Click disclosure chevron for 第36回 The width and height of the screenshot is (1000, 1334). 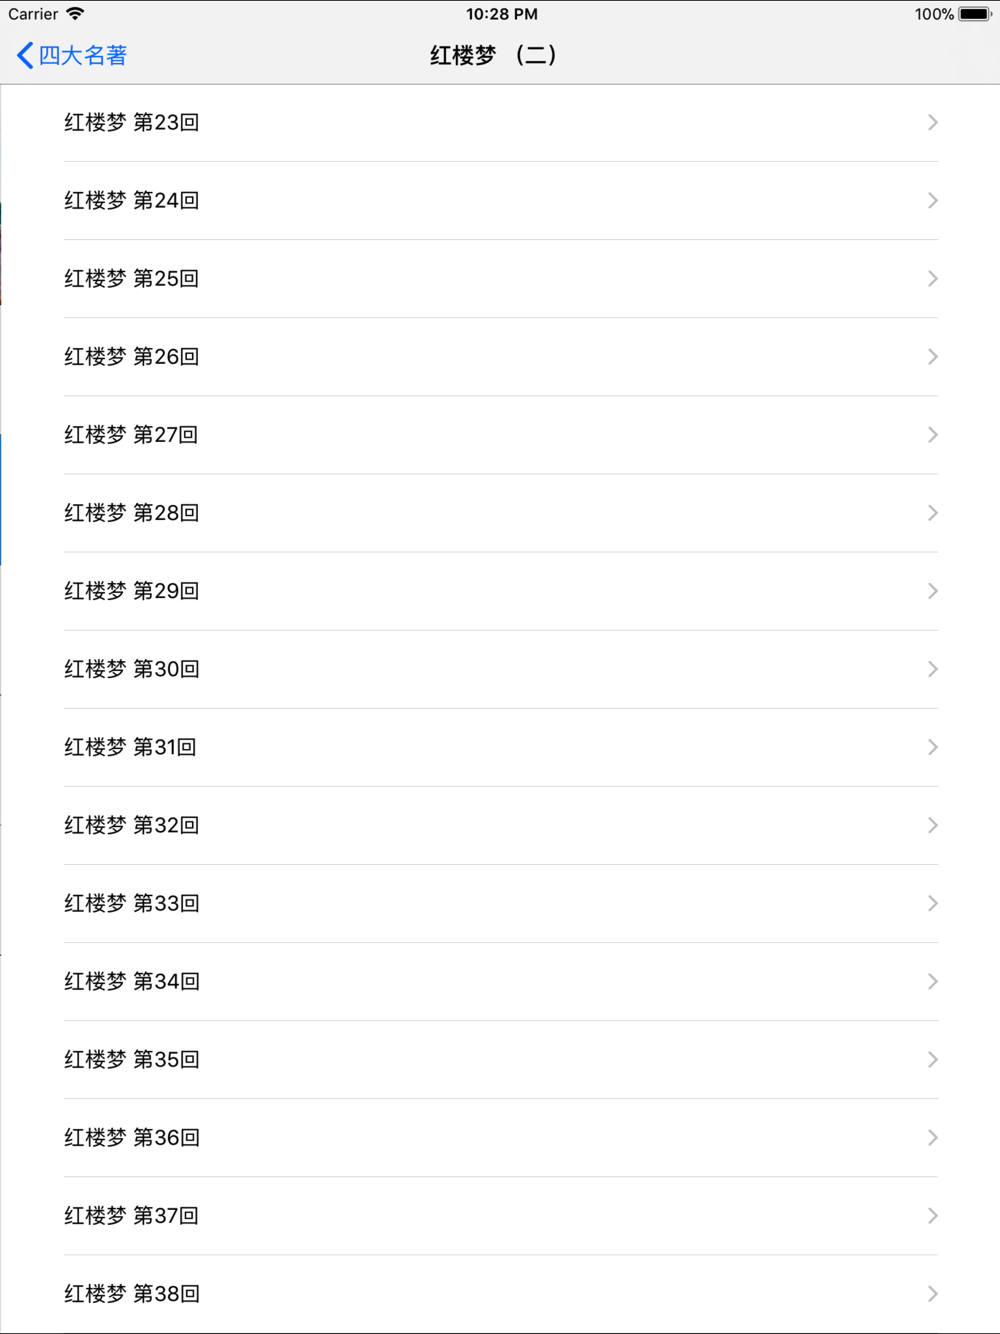click(932, 1137)
